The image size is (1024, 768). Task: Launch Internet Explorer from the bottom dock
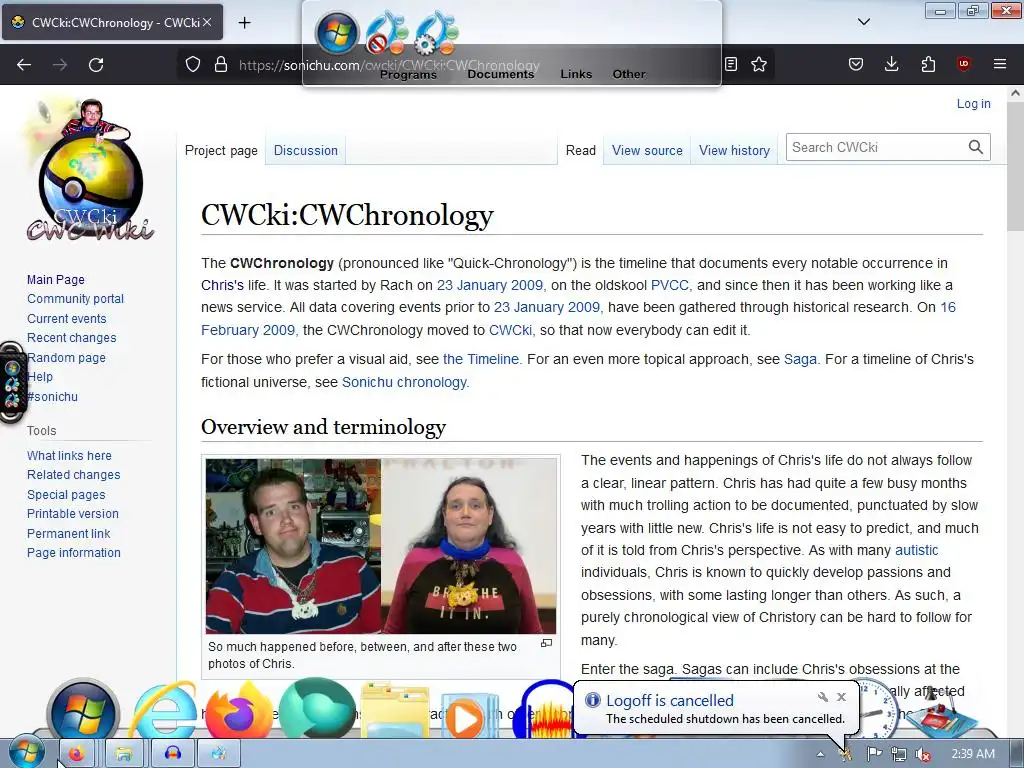(164, 711)
